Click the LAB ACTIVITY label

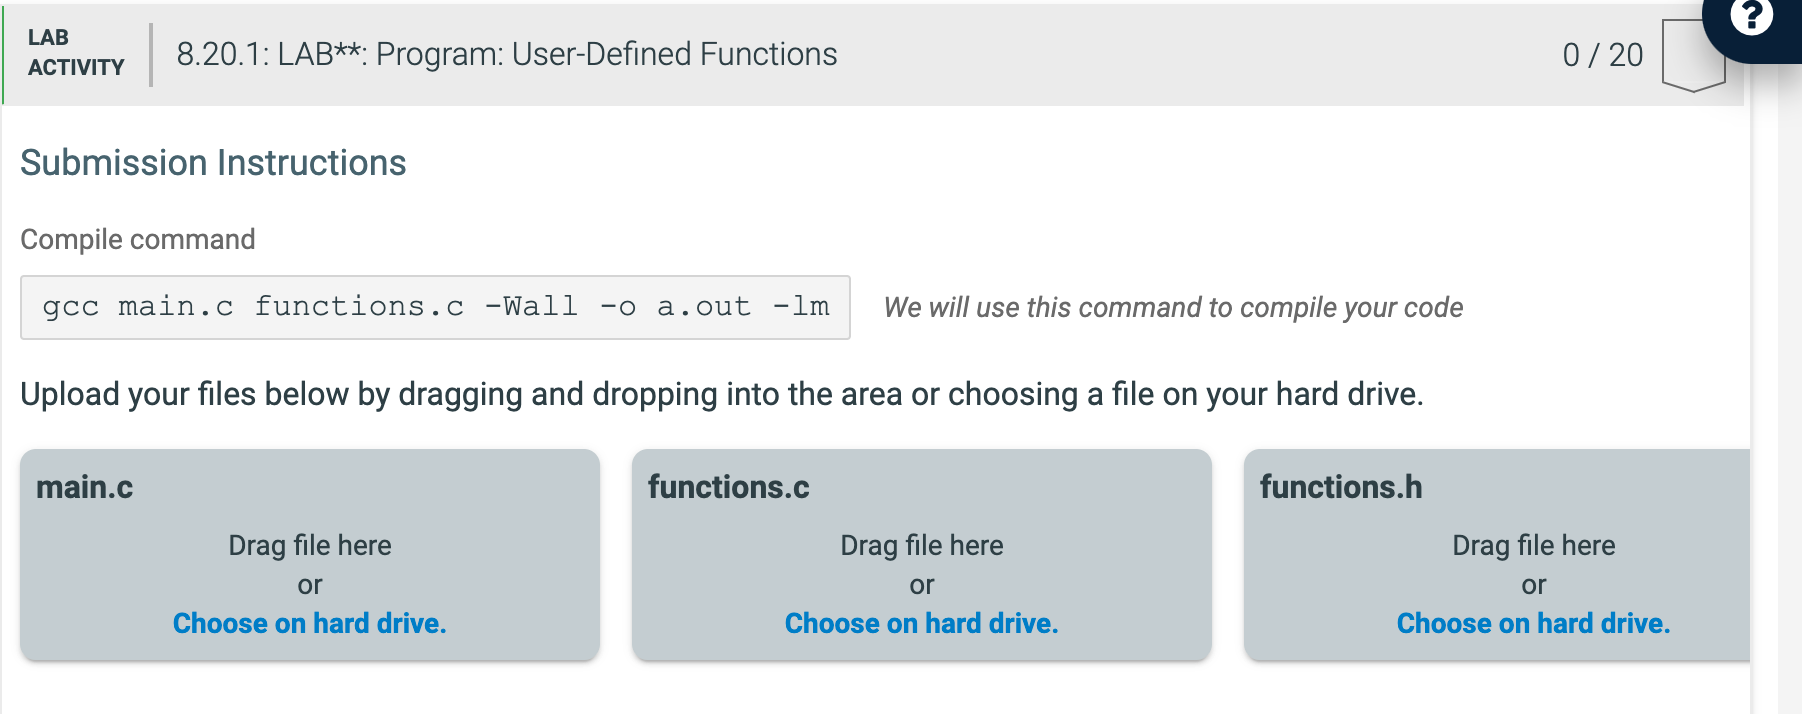[x=76, y=53]
